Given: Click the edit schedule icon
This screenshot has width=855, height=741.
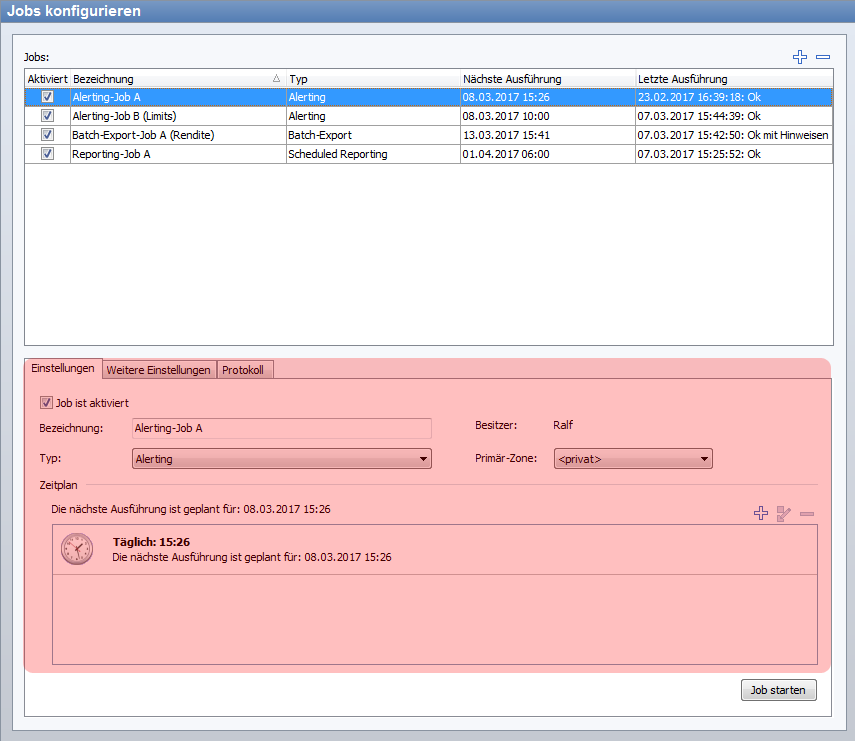Looking at the screenshot, I should pos(784,513).
